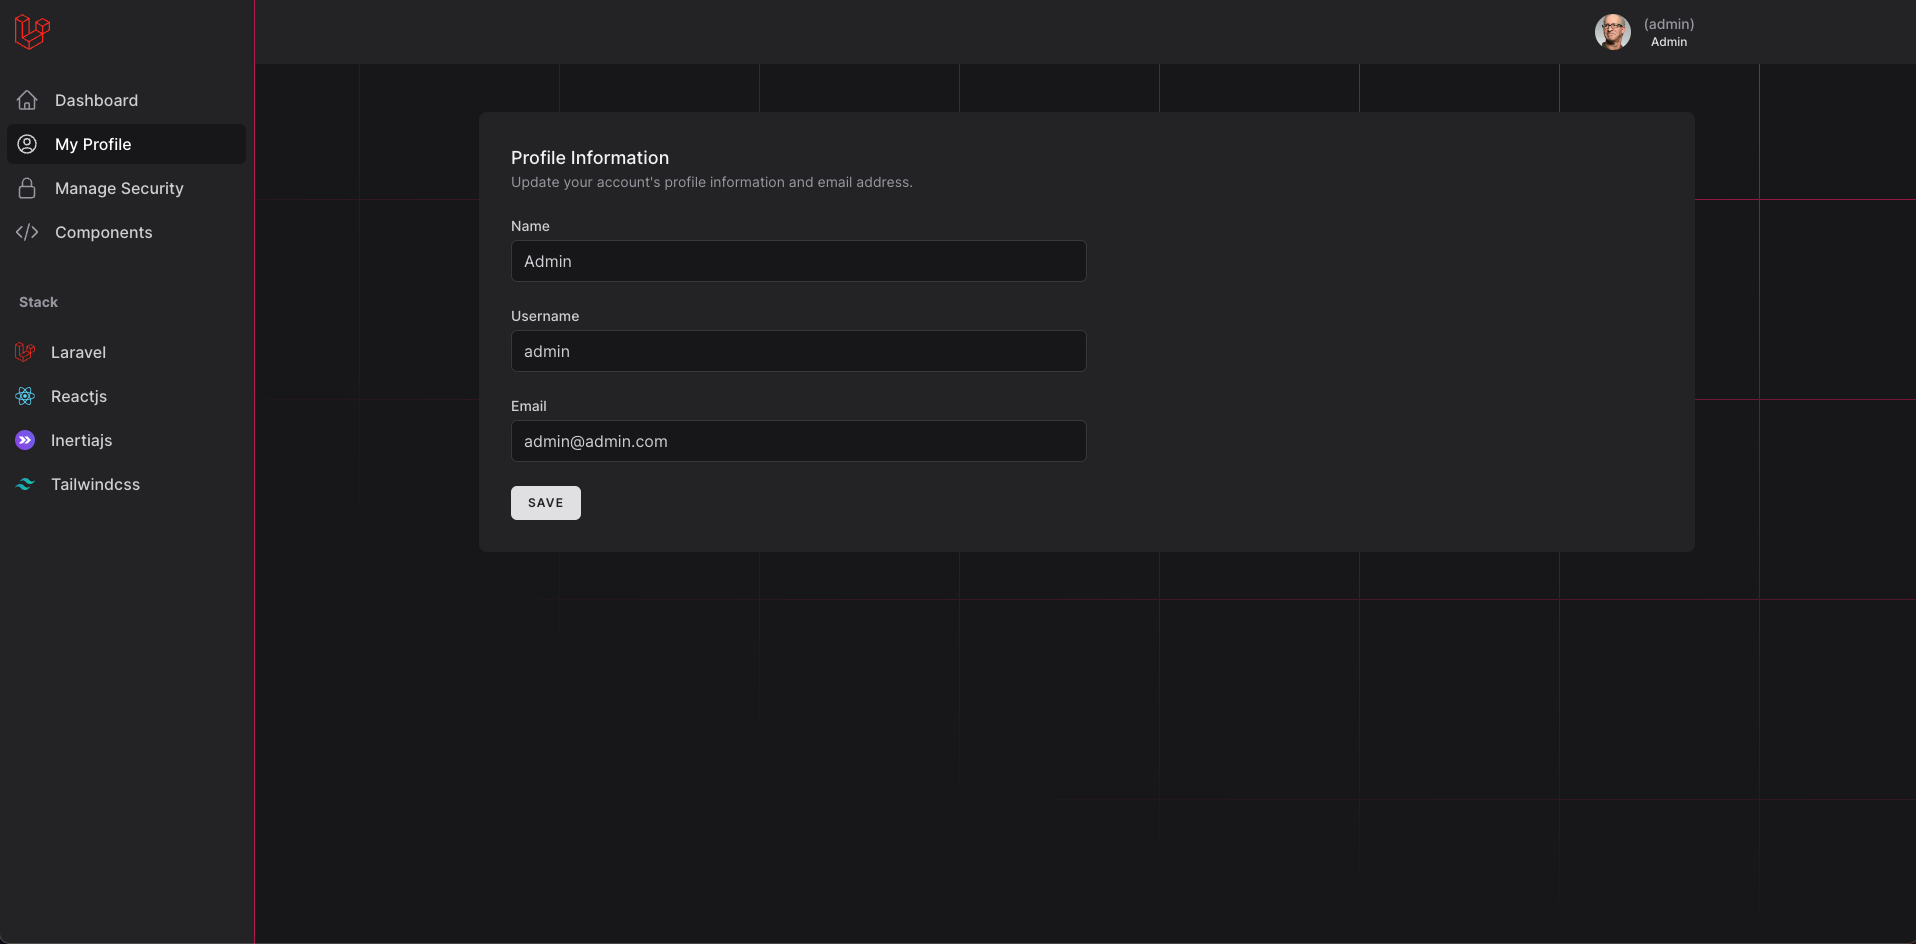Open the Components sidebar entry

click(x=104, y=232)
